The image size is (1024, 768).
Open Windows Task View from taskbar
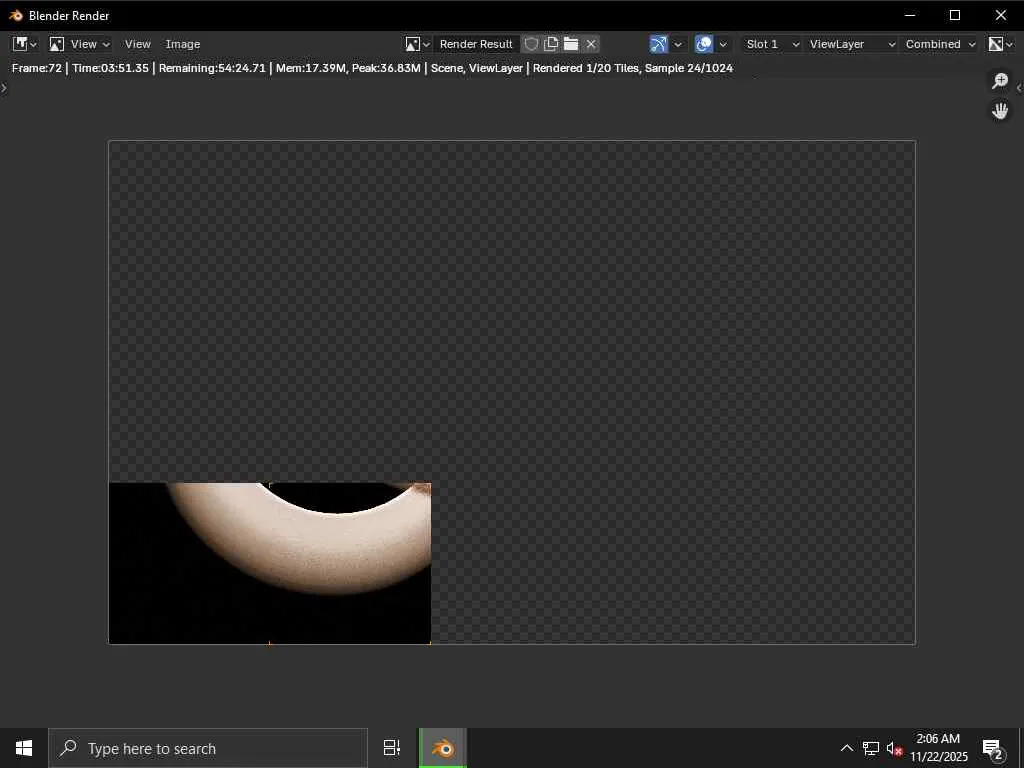pos(392,748)
